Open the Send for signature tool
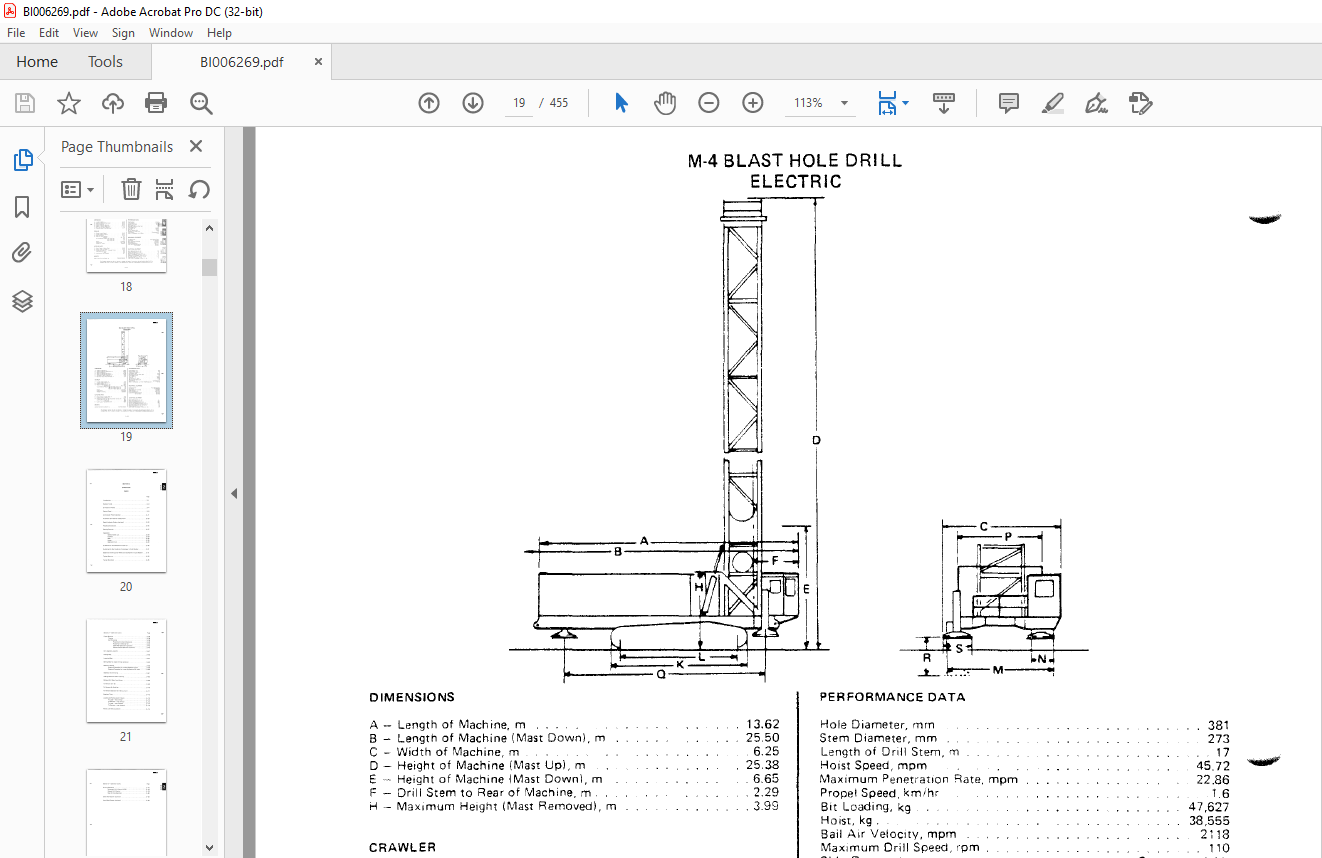This screenshot has width=1322, height=858. click(x=1140, y=103)
